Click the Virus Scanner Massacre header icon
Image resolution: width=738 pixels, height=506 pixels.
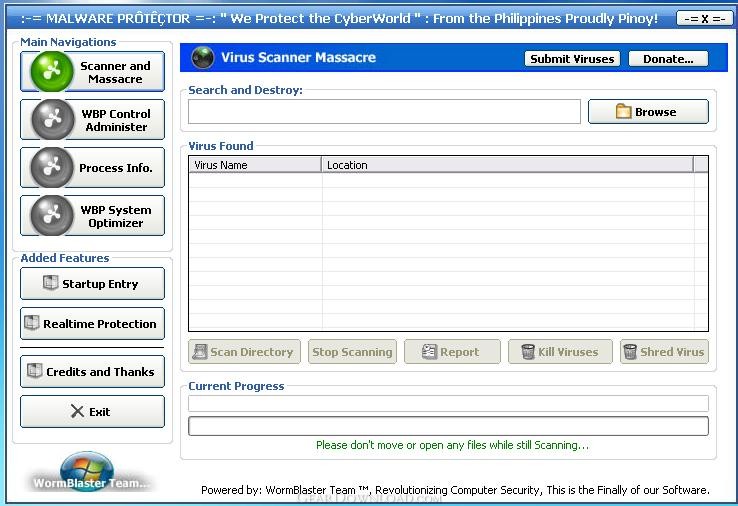tap(202, 58)
